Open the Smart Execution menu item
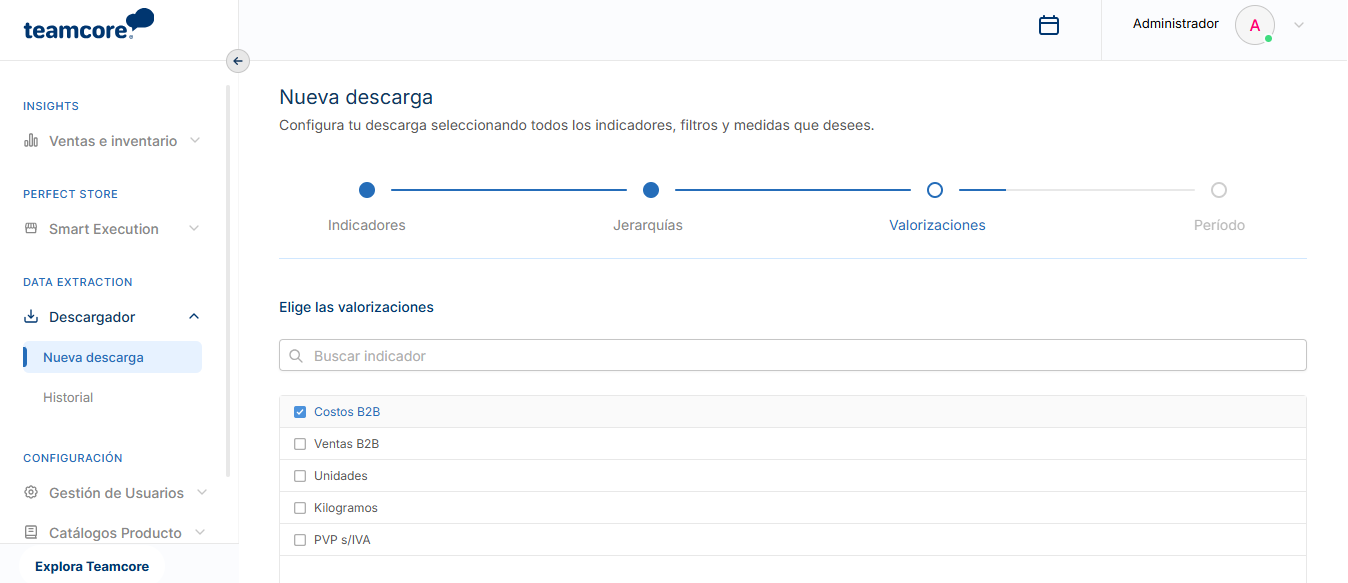Screen dimensions: 1348x583 tap(112, 229)
